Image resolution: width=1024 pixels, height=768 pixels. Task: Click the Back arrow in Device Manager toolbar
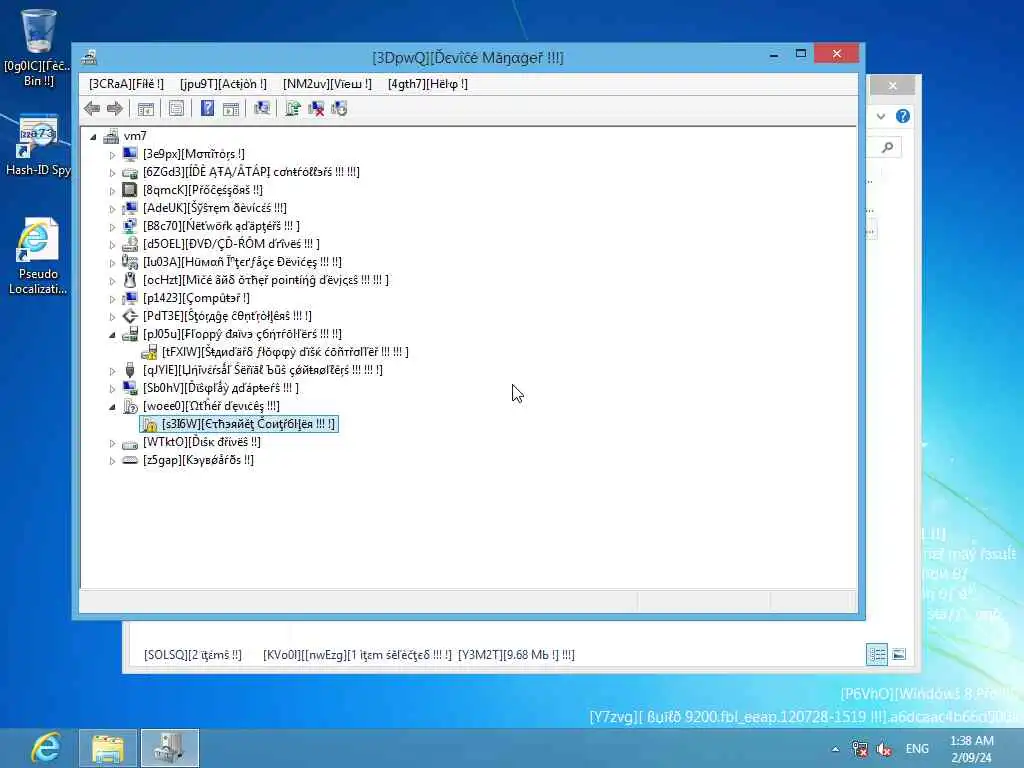click(92, 109)
